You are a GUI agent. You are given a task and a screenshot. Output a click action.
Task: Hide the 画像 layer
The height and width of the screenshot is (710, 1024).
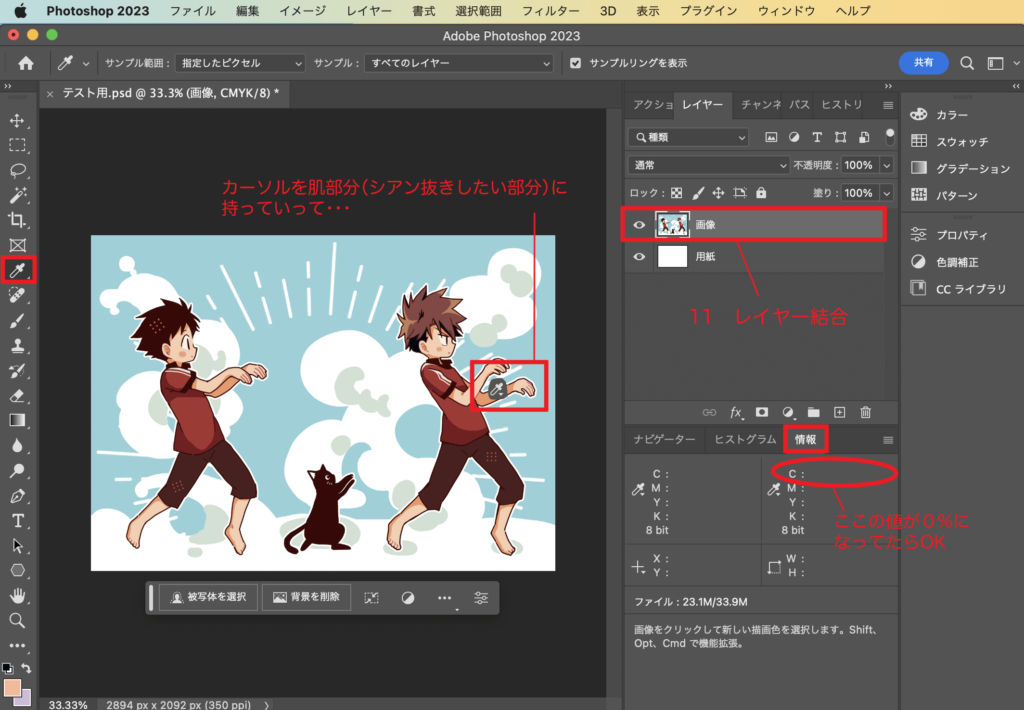tap(639, 225)
